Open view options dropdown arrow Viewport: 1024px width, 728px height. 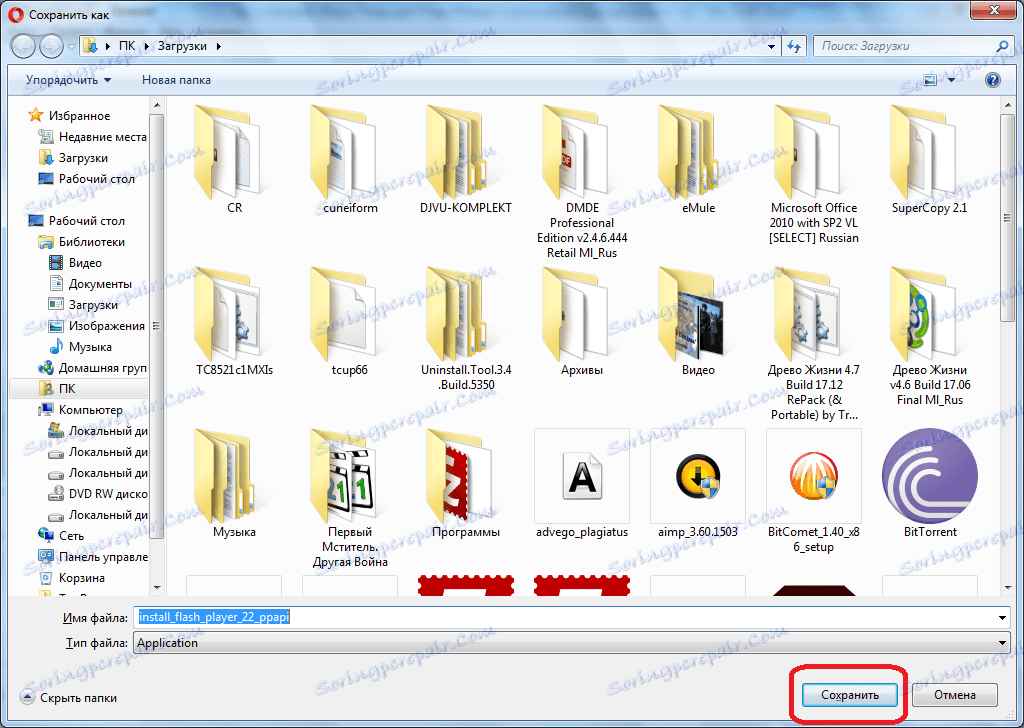click(951, 80)
